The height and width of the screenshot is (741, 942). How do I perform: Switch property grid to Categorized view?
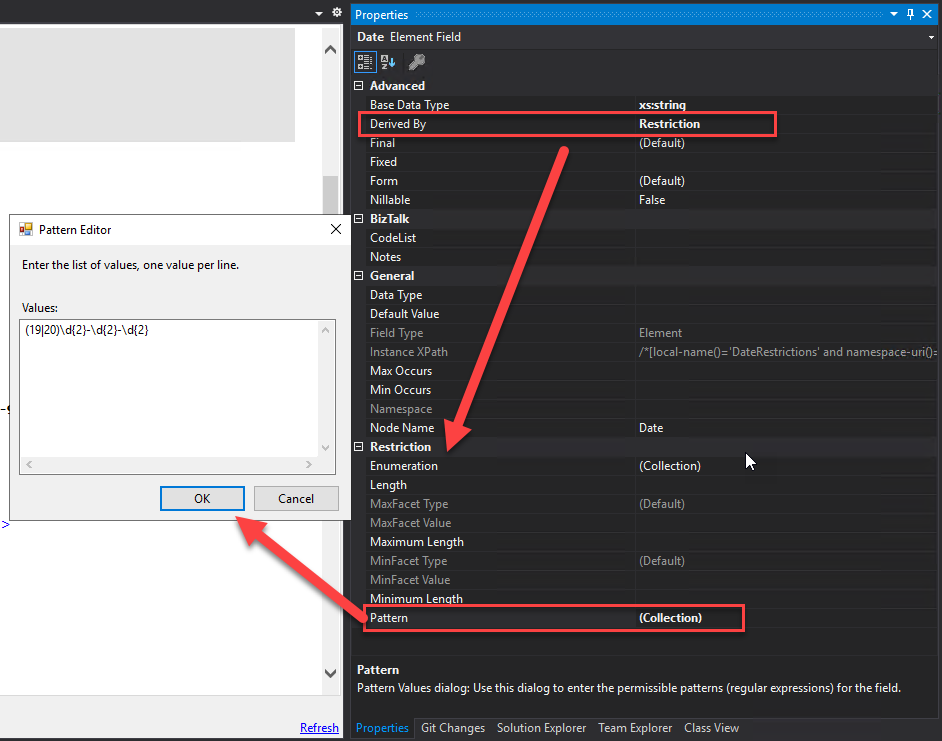click(x=366, y=62)
